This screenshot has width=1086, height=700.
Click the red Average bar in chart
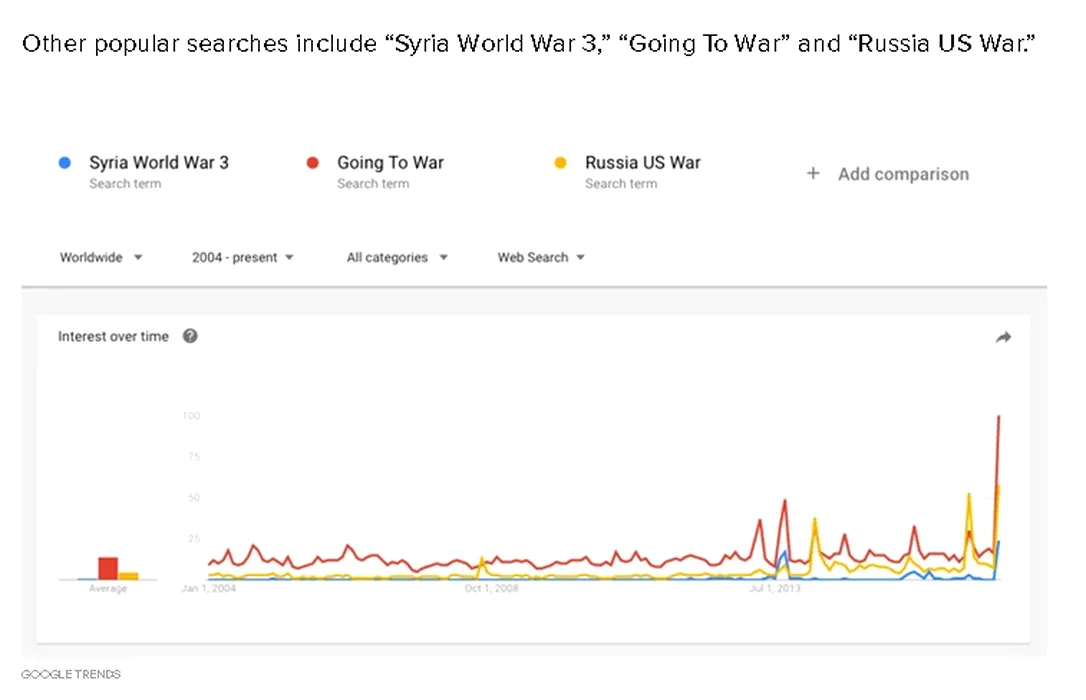[107, 568]
